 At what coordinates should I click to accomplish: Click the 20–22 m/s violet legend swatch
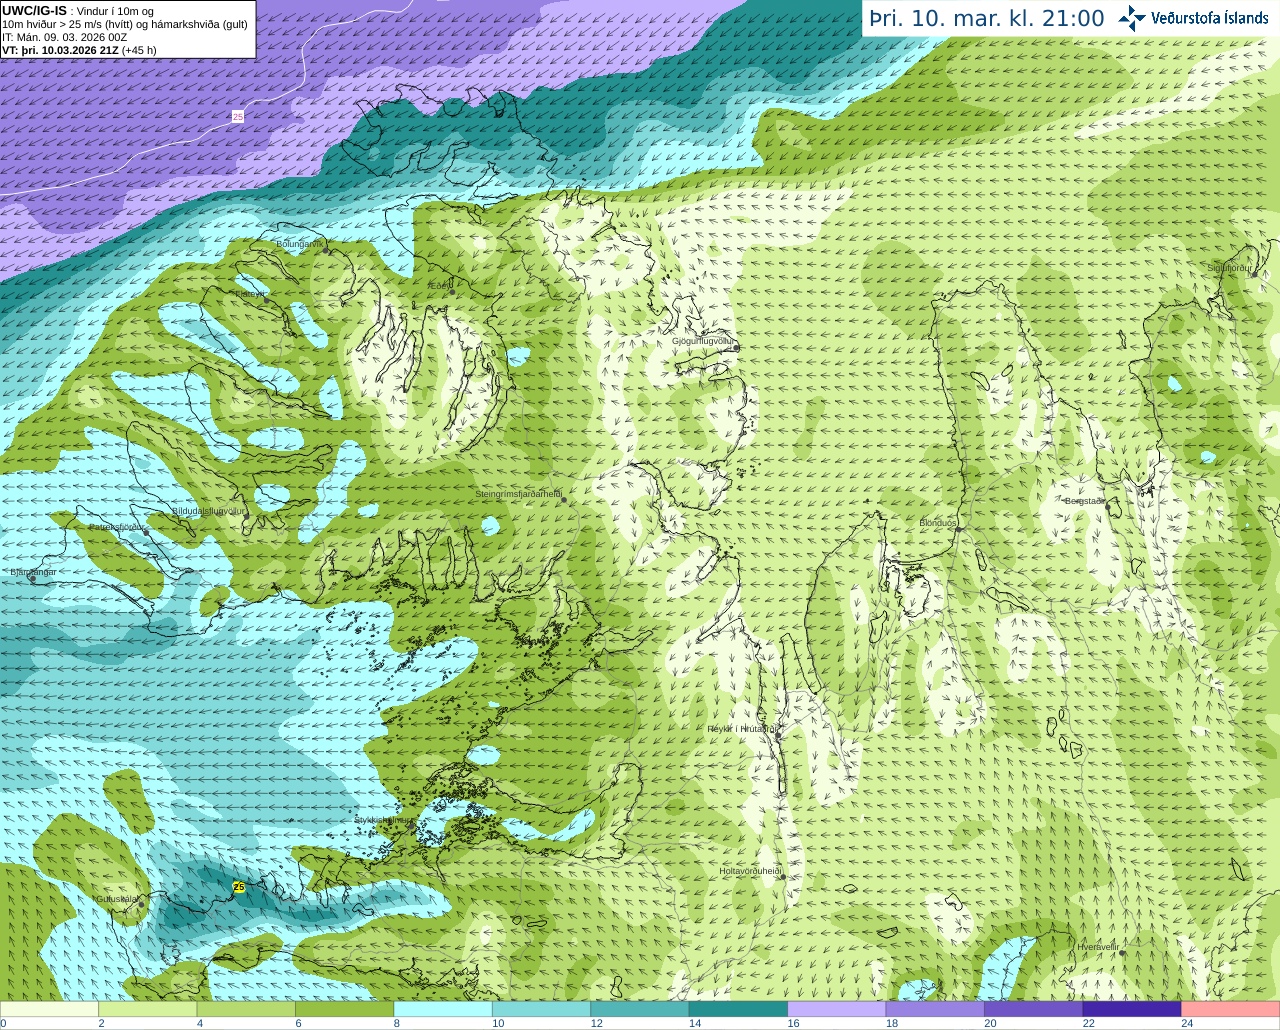1034,1009
